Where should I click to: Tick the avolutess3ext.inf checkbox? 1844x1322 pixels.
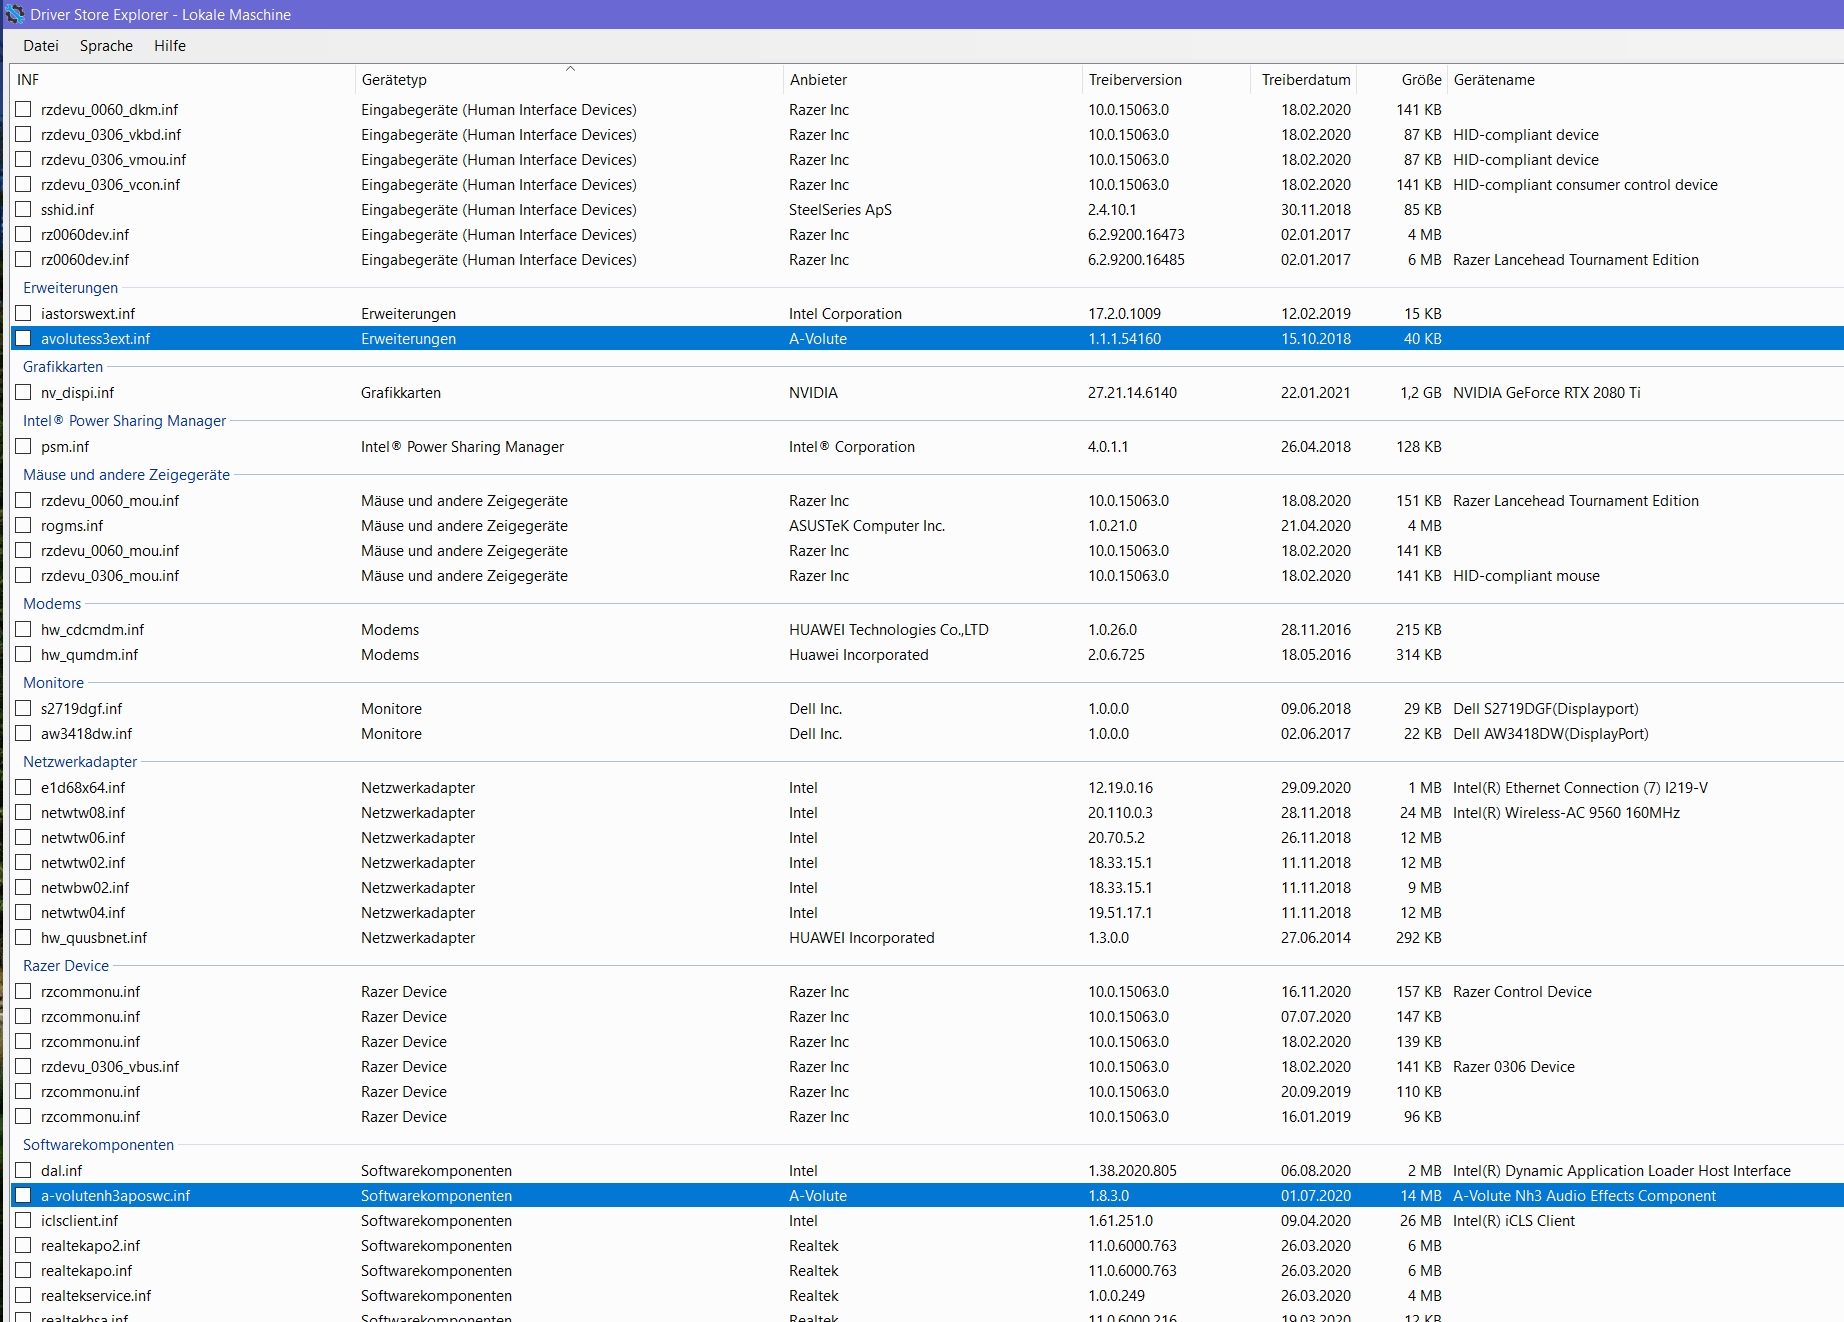click(23, 338)
